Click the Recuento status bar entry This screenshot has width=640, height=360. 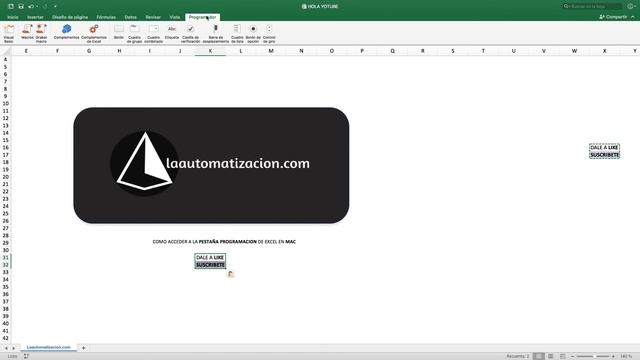518,356
